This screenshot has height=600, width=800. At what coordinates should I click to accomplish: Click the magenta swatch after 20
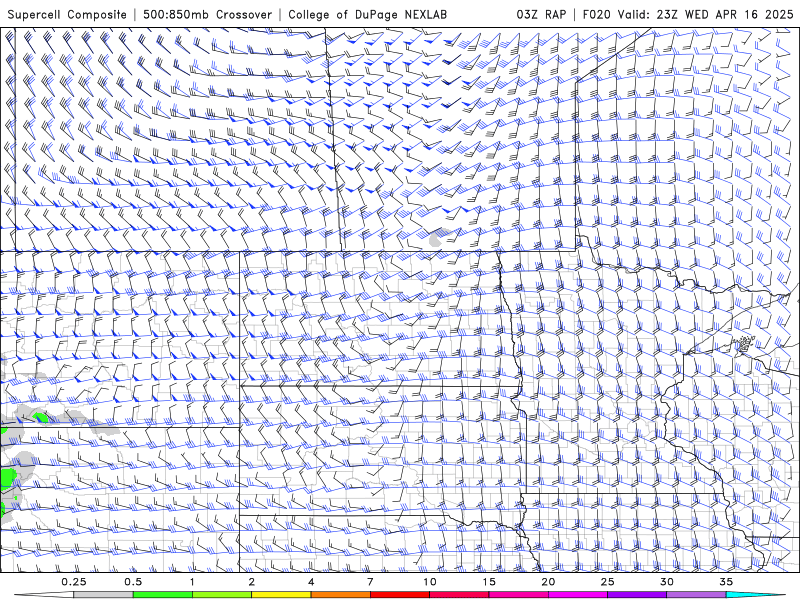click(x=578, y=595)
